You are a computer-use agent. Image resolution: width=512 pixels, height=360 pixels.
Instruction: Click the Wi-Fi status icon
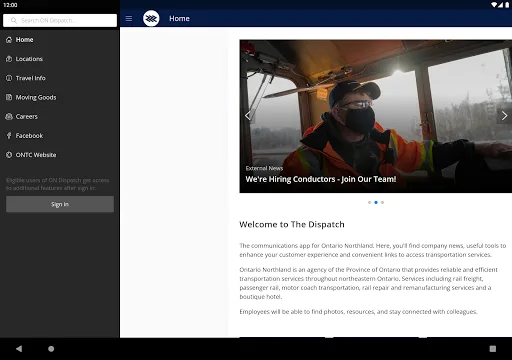tap(494, 5)
